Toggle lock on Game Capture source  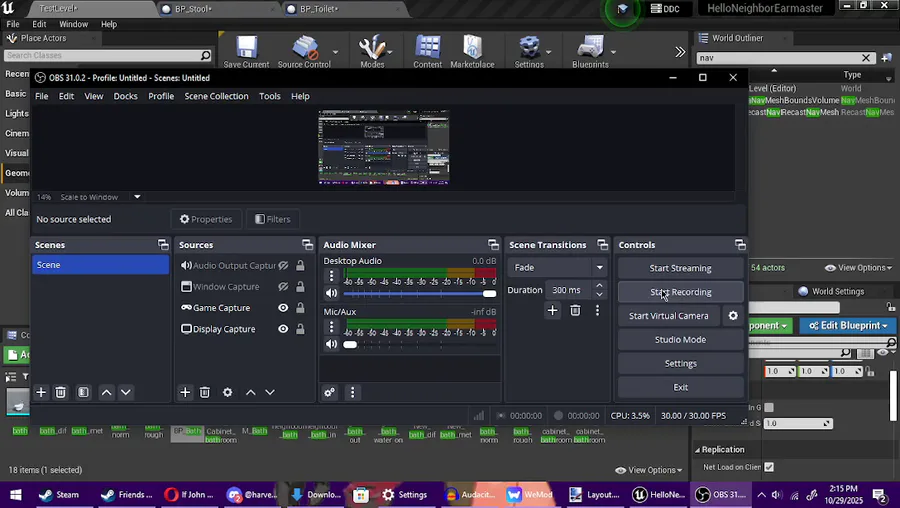click(300, 308)
